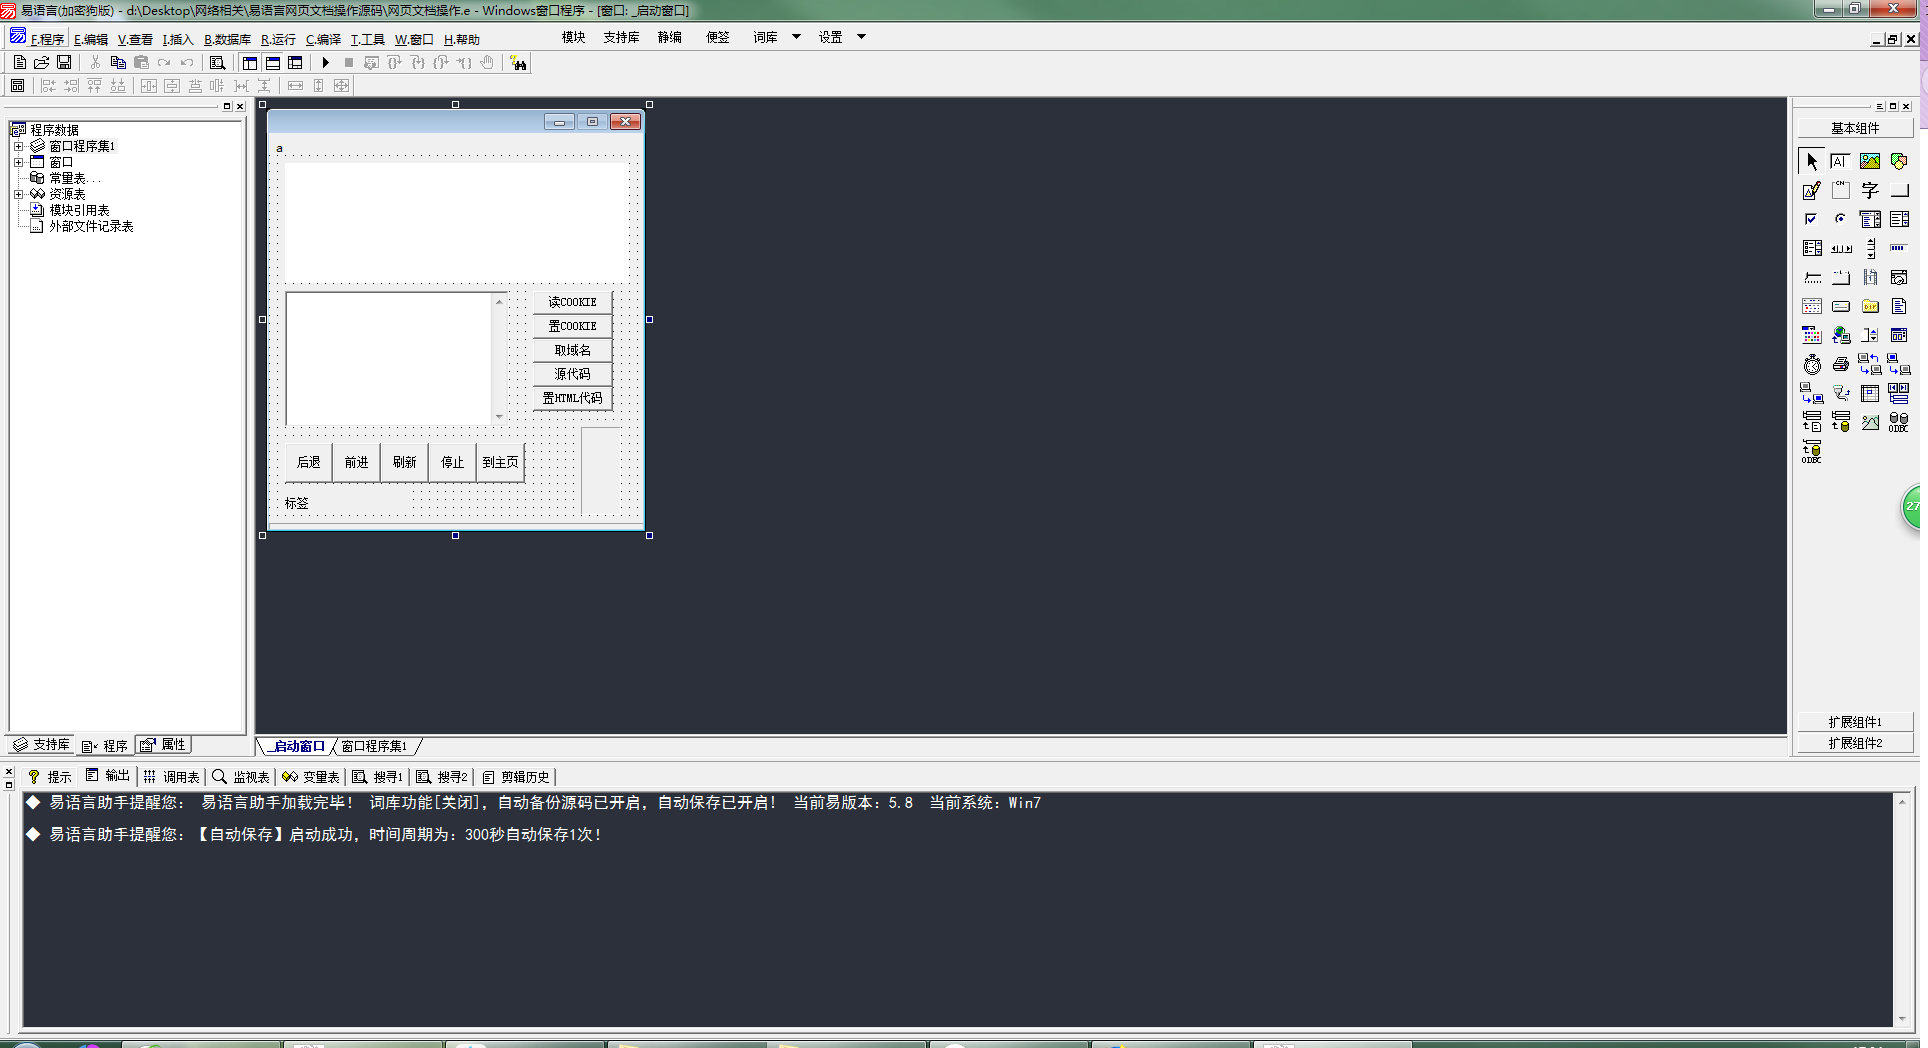This screenshot has height=1048, width=1928.
Task: Open the 词库 dropdown arrow
Action: [x=797, y=37]
